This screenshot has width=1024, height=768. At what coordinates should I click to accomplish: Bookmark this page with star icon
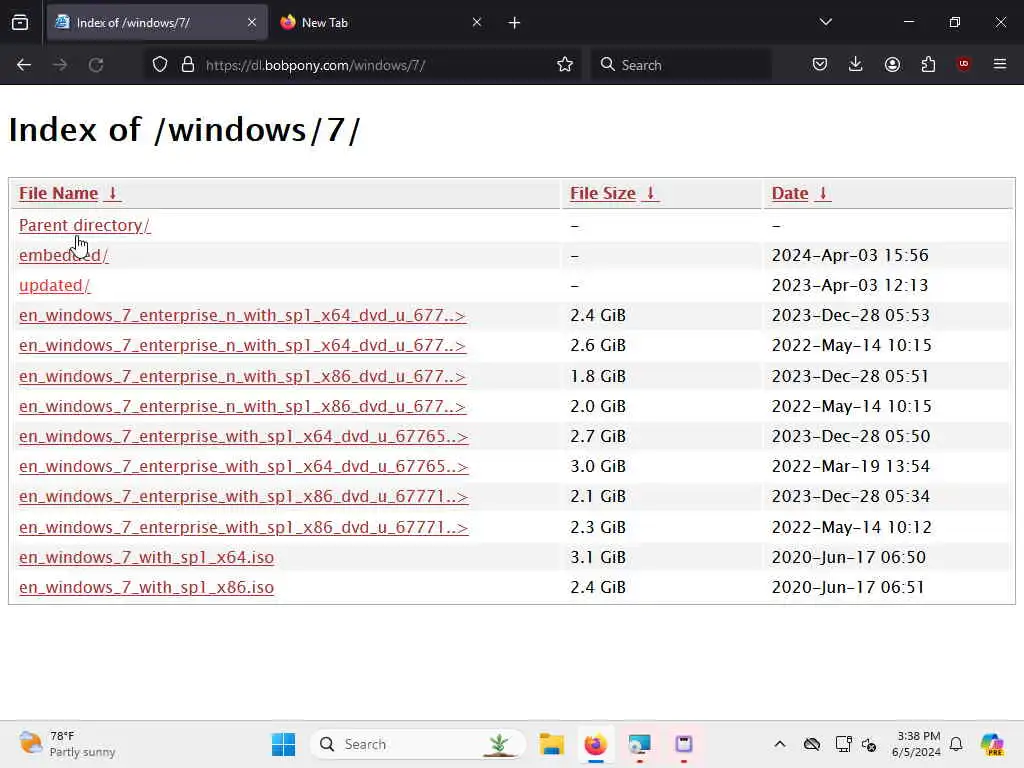(x=565, y=65)
